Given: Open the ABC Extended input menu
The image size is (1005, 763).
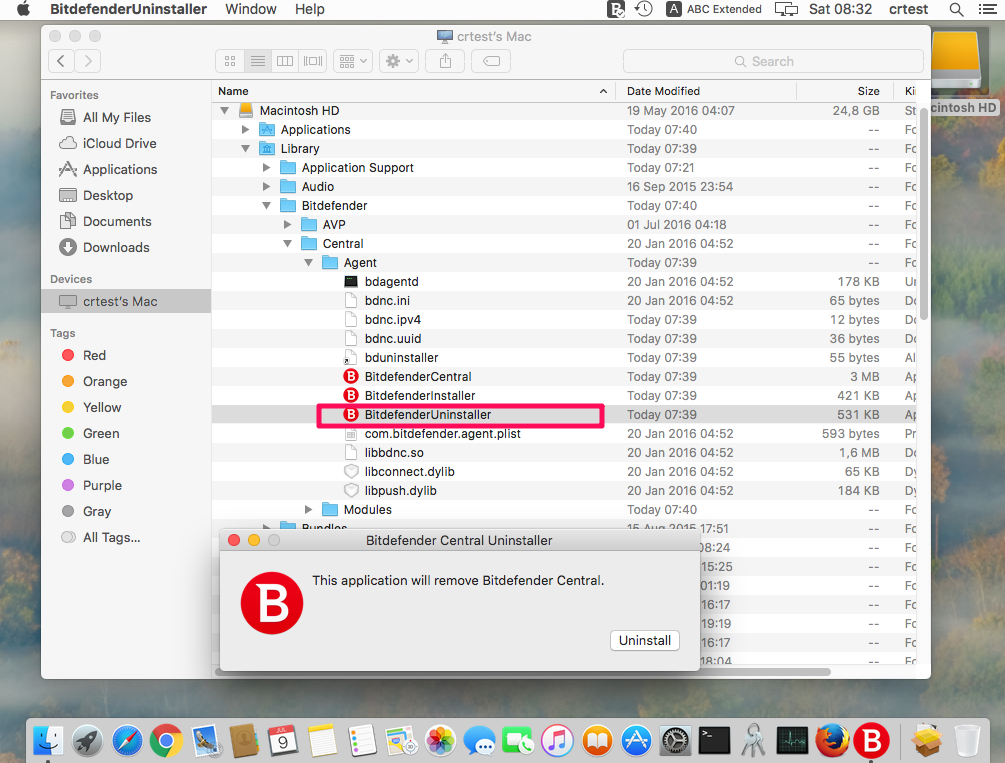Looking at the screenshot, I should [714, 10].
